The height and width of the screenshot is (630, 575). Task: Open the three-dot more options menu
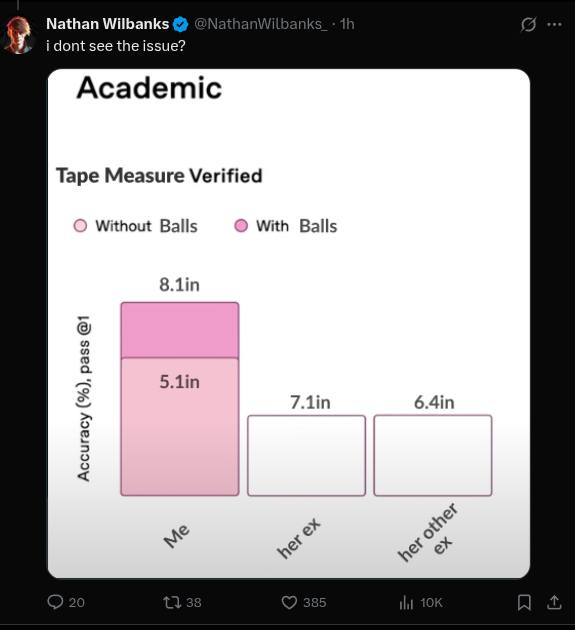[555, 25]
